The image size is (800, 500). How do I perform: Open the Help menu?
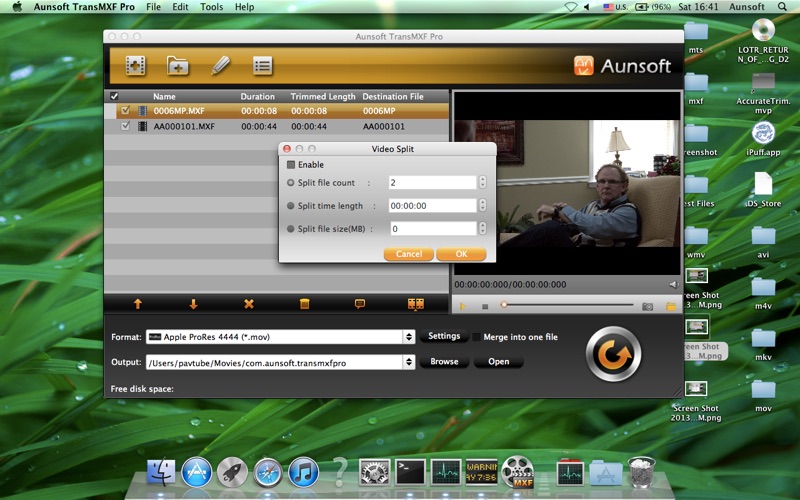click(244, 7)
